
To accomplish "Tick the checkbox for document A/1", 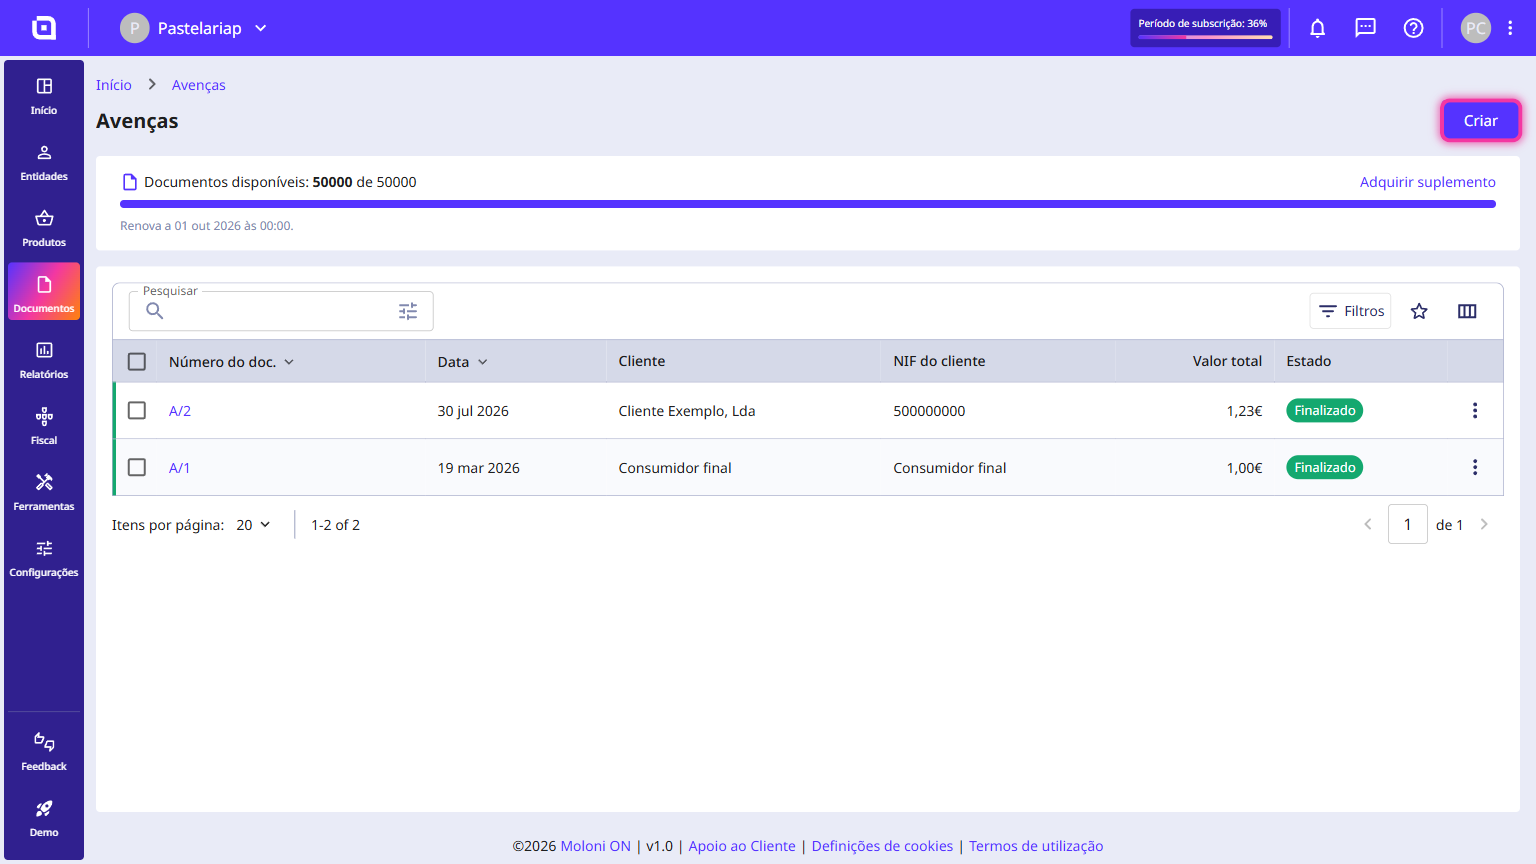I will pos(137,468).
